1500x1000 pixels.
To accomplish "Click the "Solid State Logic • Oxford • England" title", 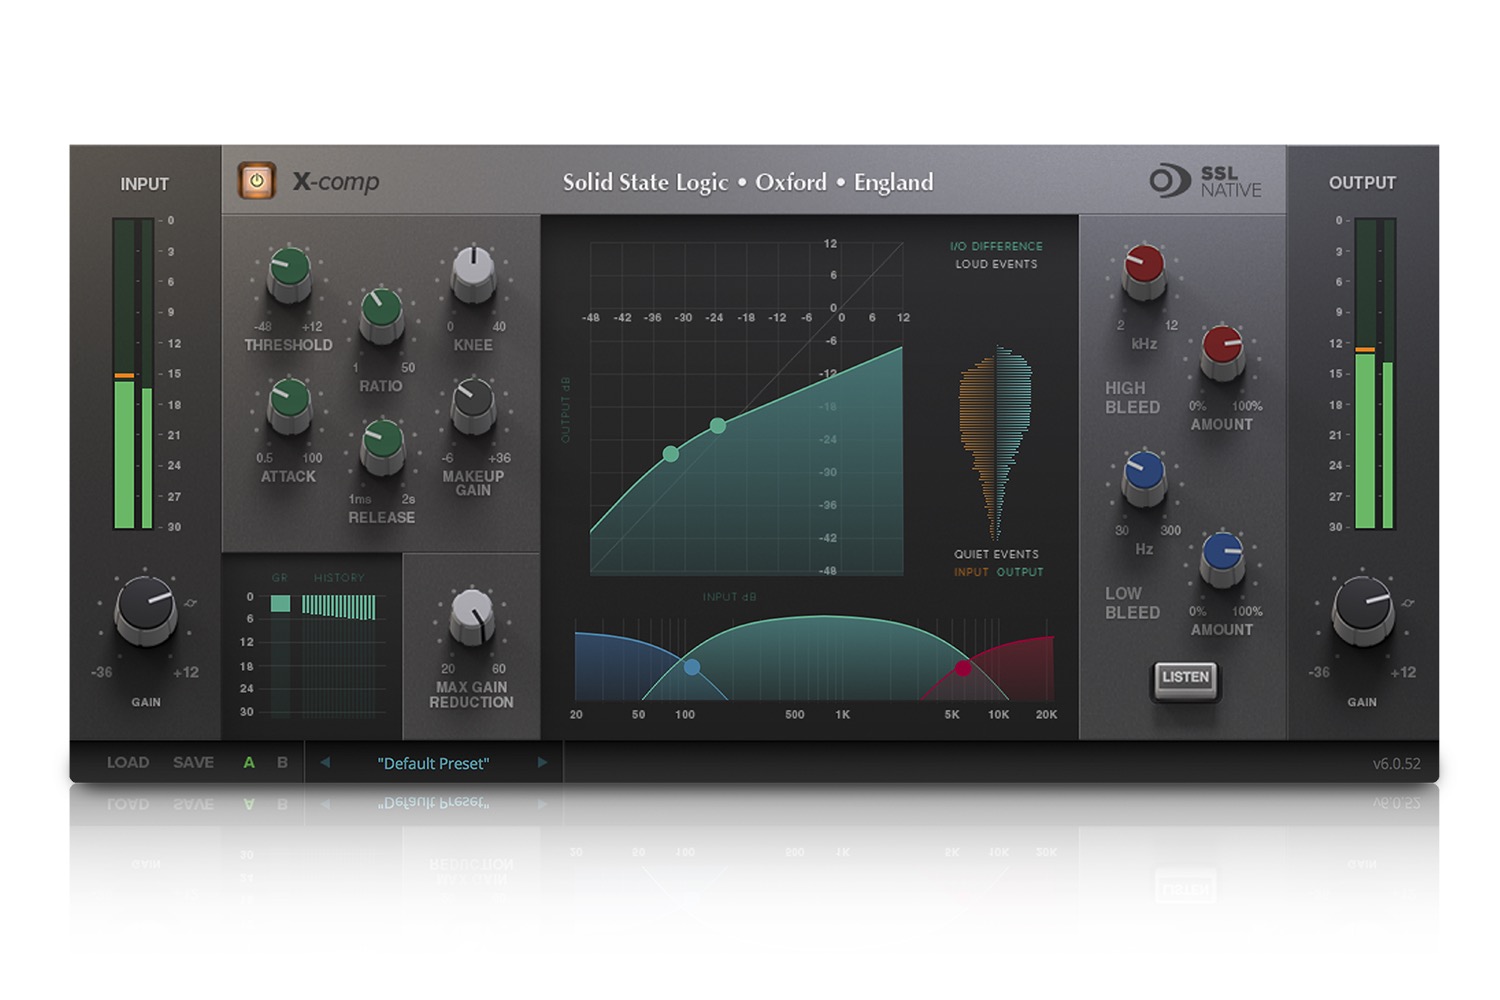I will click(x=748, y=182).
